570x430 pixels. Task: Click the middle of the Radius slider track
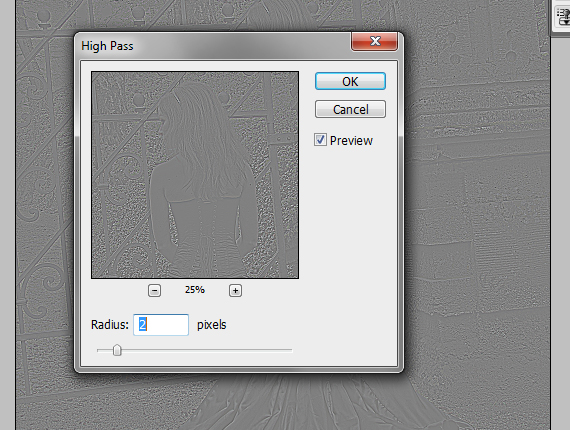click(x=194, y=350)
